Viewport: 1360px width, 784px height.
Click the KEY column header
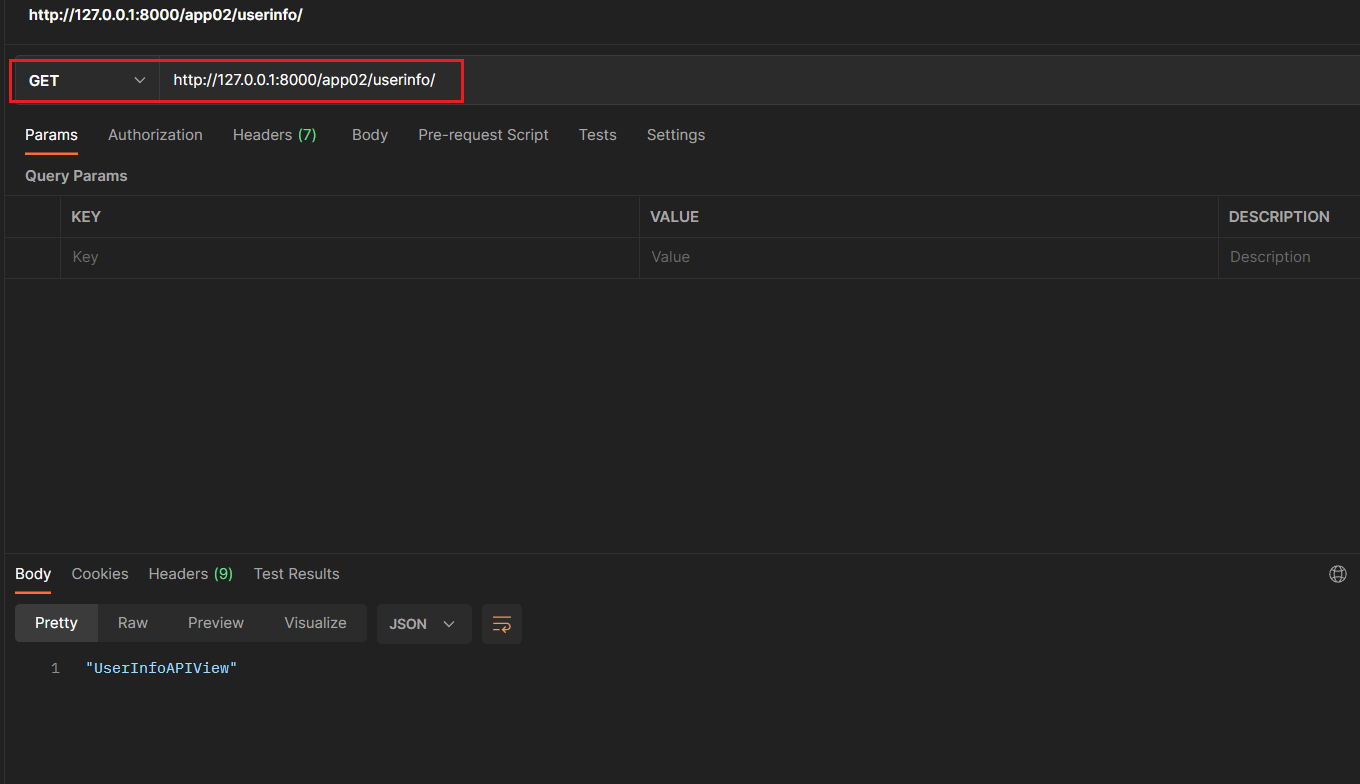pos(86,217)
